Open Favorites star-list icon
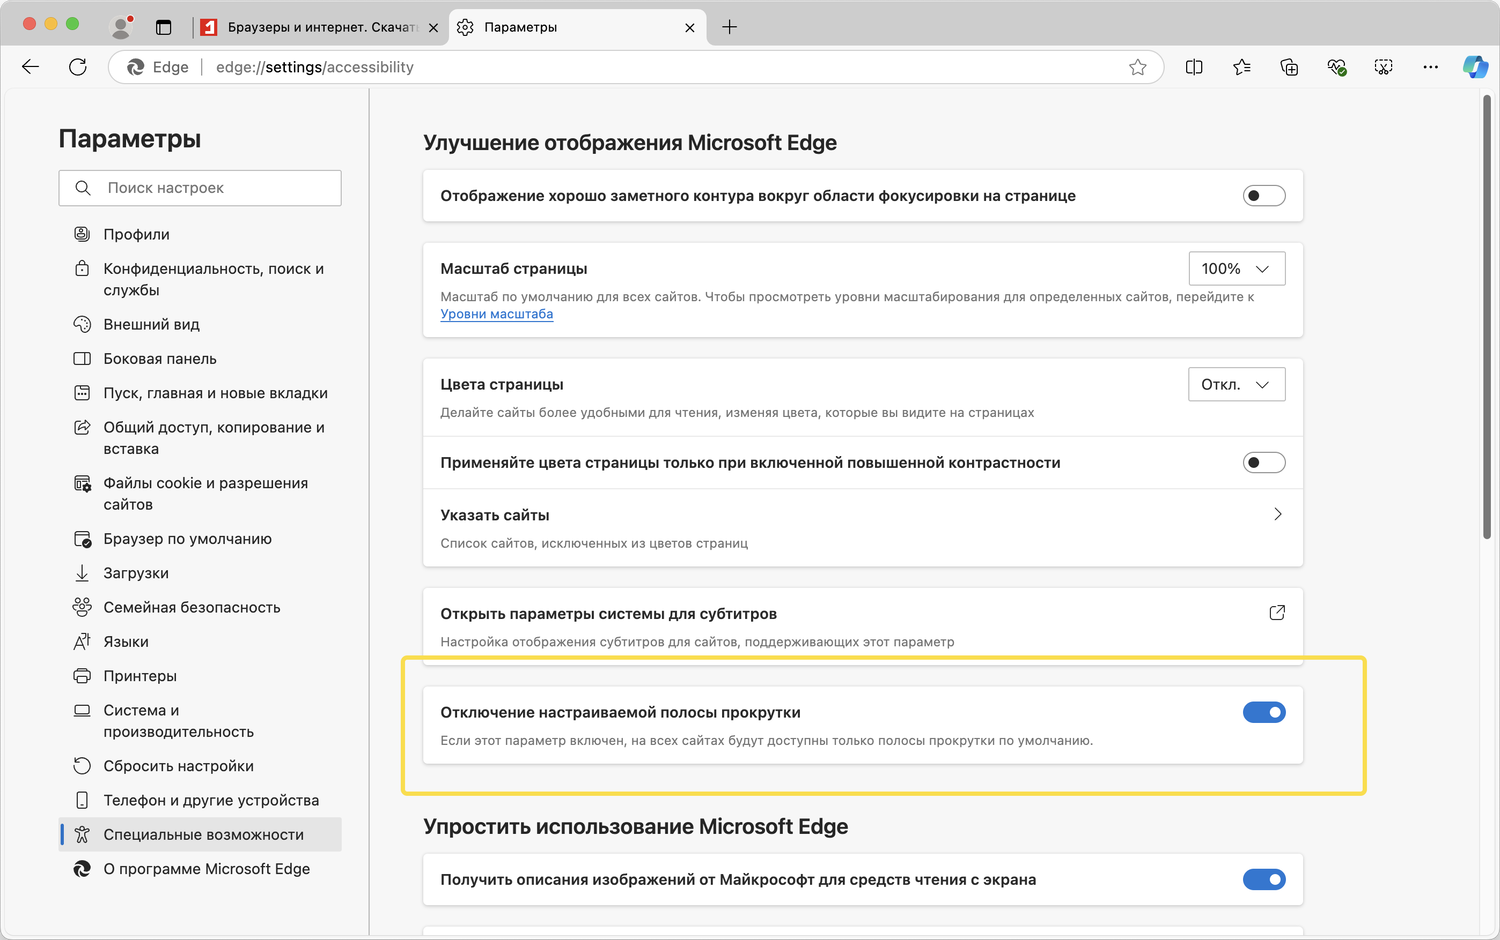1500x940 pixels. point(1242,67)
